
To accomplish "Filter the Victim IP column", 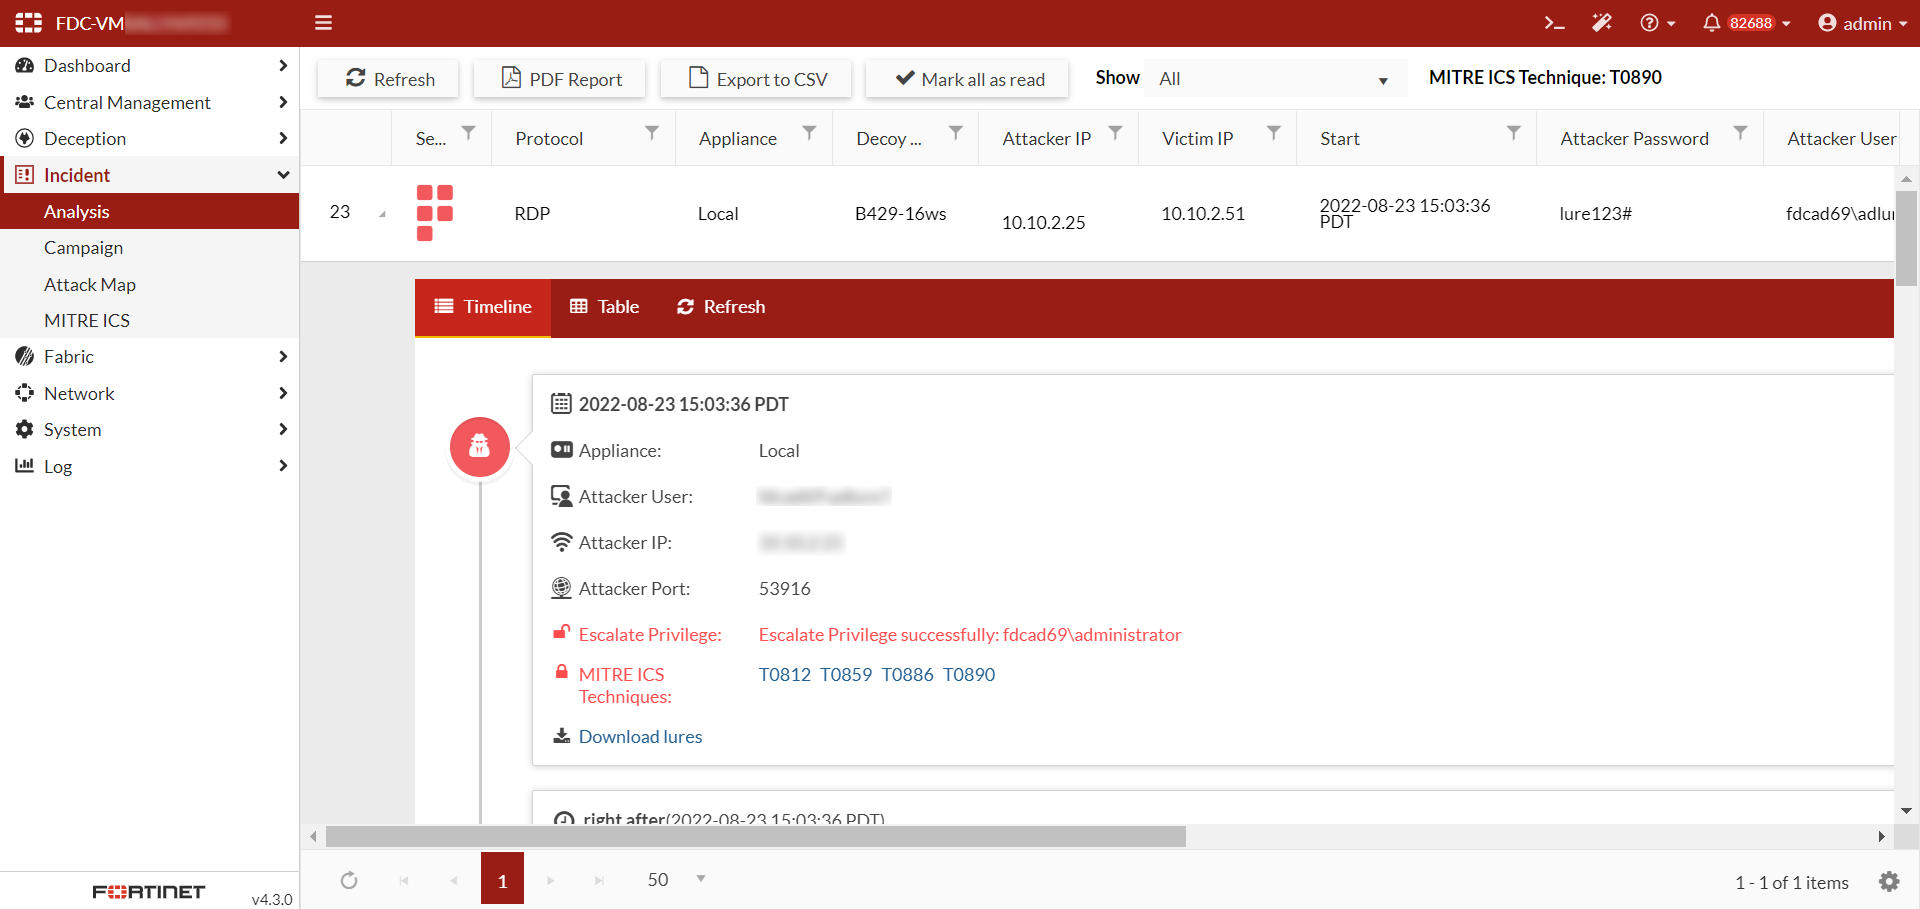I will 1273,133.
